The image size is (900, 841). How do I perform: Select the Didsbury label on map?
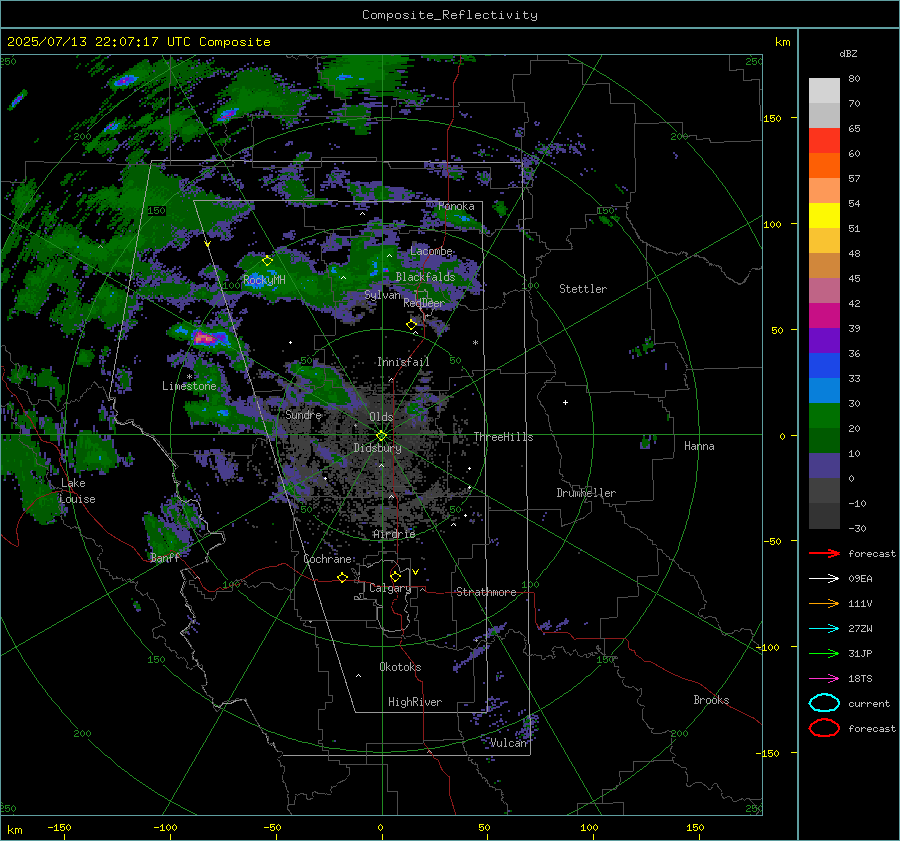pos(377,448)
